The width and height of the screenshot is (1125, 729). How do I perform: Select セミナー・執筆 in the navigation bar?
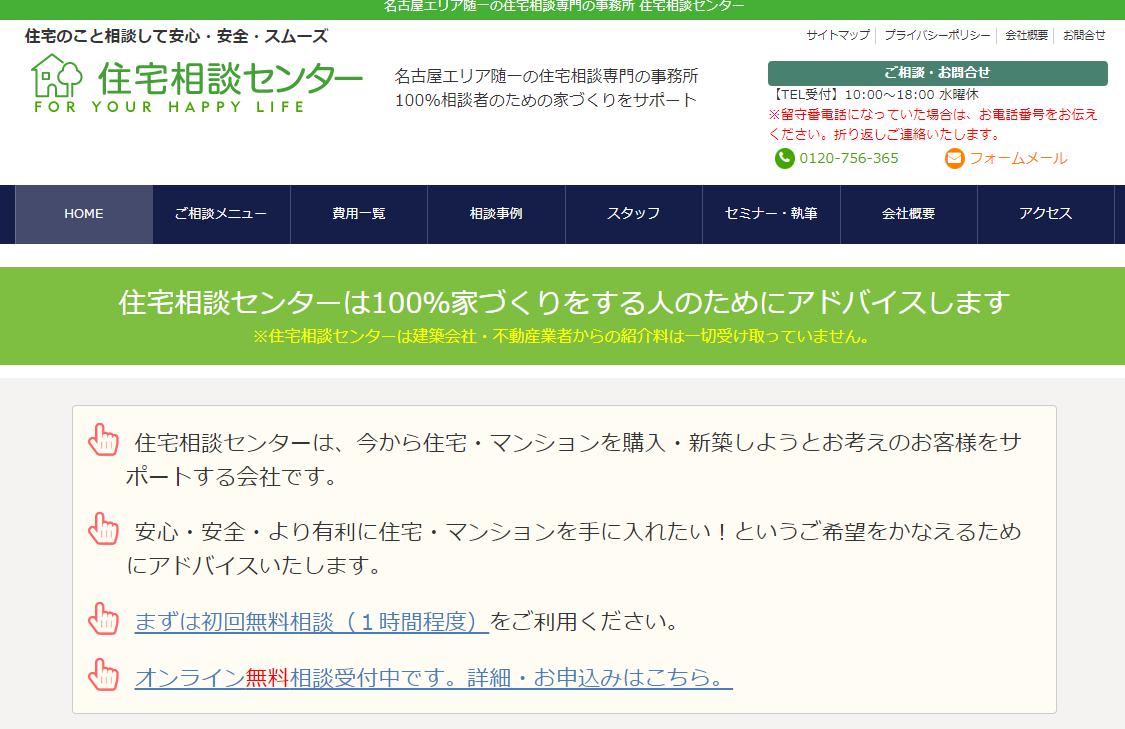click(772, 213)
